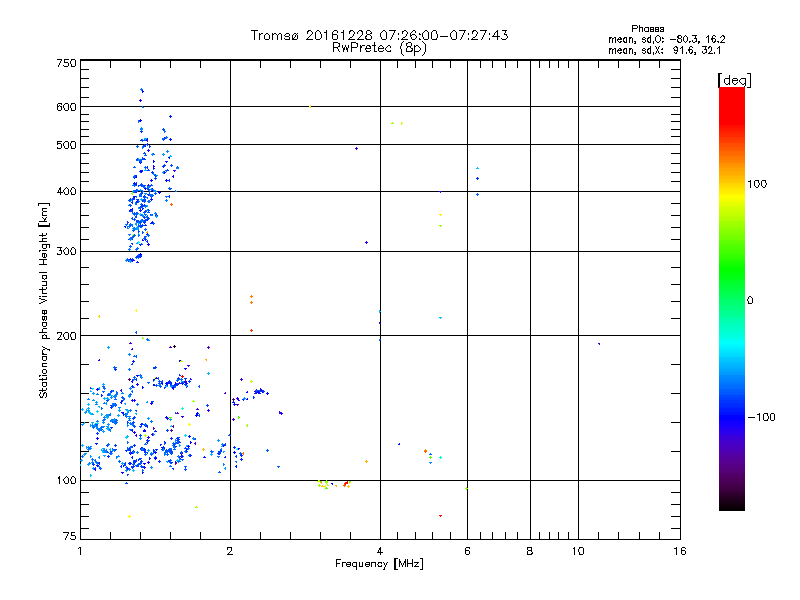Click the y-axis tick label '200'
Screen dimensions: 800x600
tap(66, 336)
